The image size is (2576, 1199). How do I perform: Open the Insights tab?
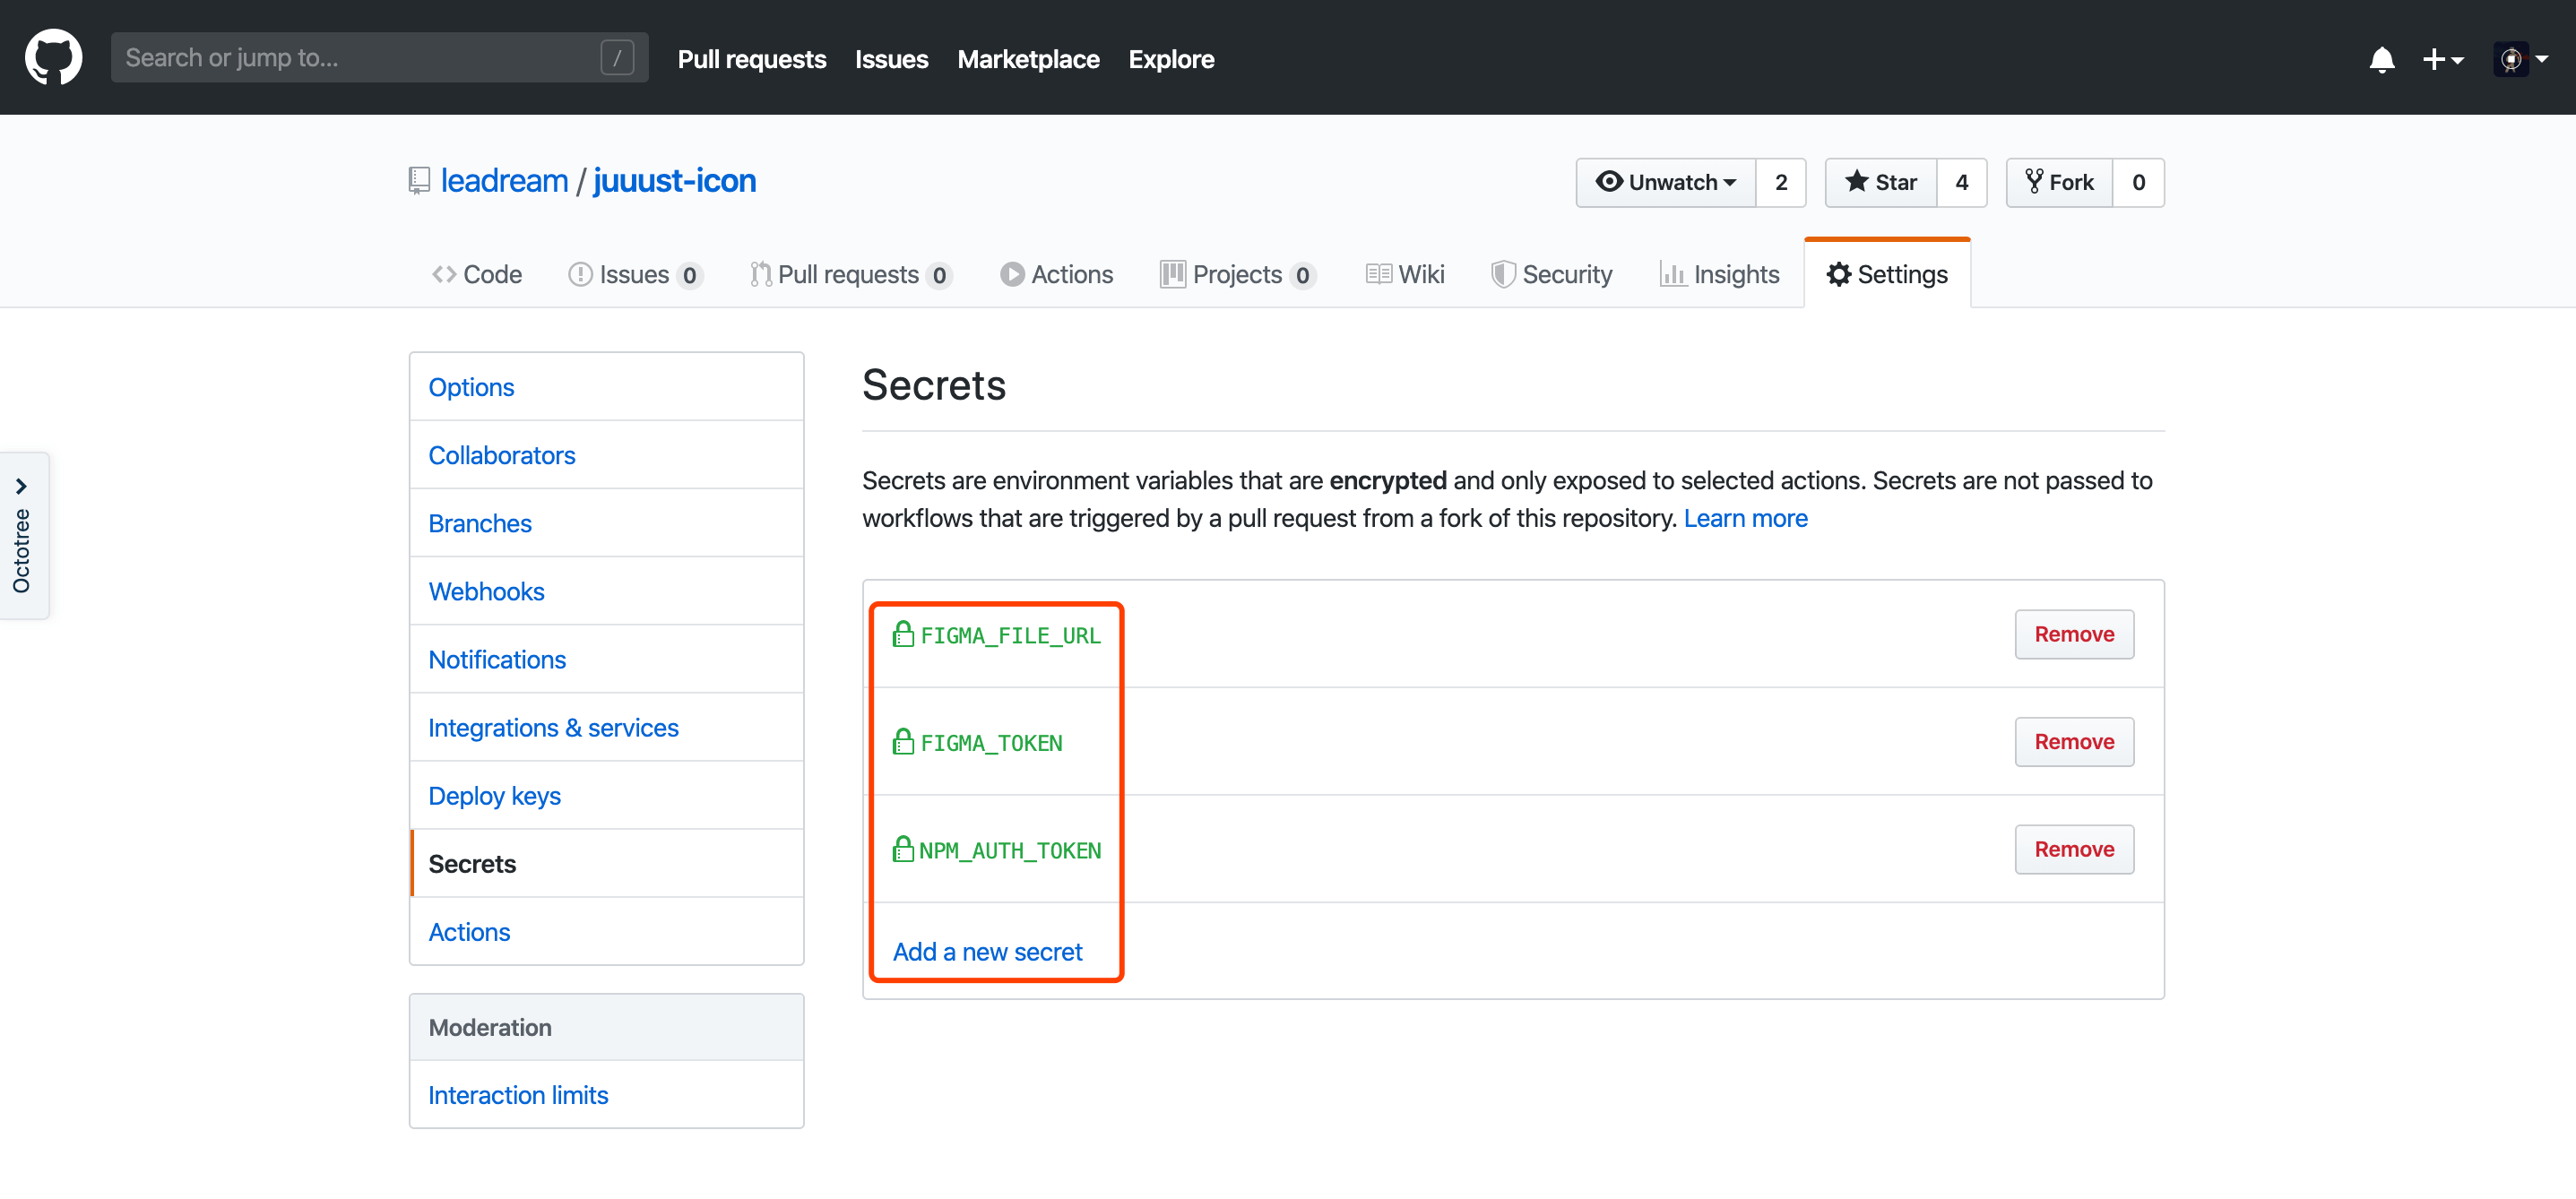coord(1720,274)
